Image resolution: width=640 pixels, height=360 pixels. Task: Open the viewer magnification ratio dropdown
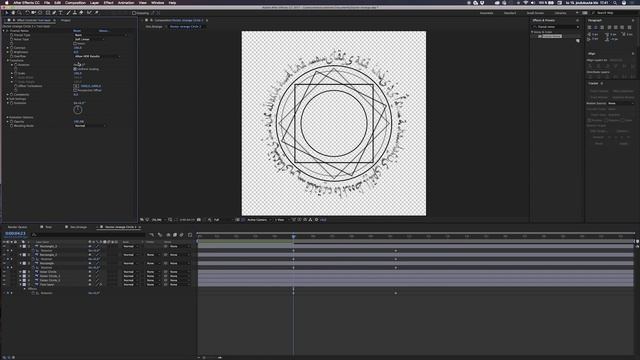158,220
